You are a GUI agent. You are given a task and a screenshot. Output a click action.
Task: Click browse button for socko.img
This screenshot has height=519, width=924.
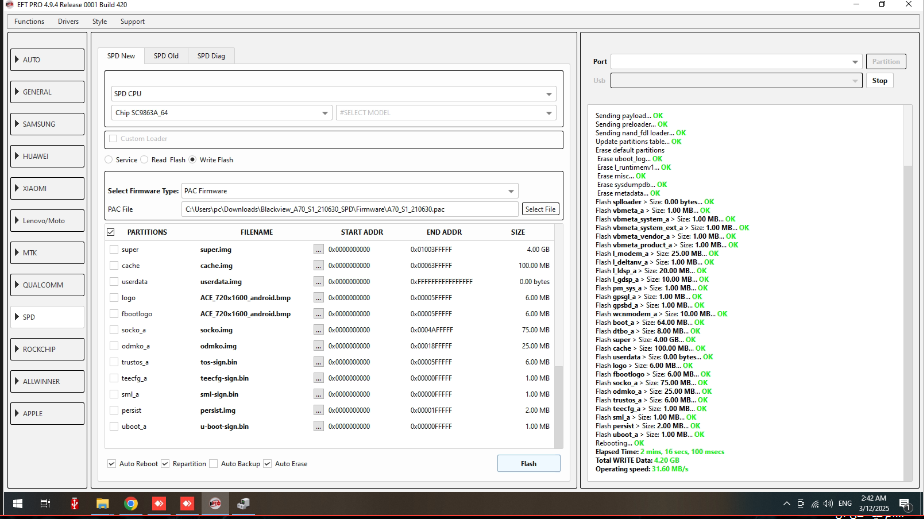(x=318, y=330)
